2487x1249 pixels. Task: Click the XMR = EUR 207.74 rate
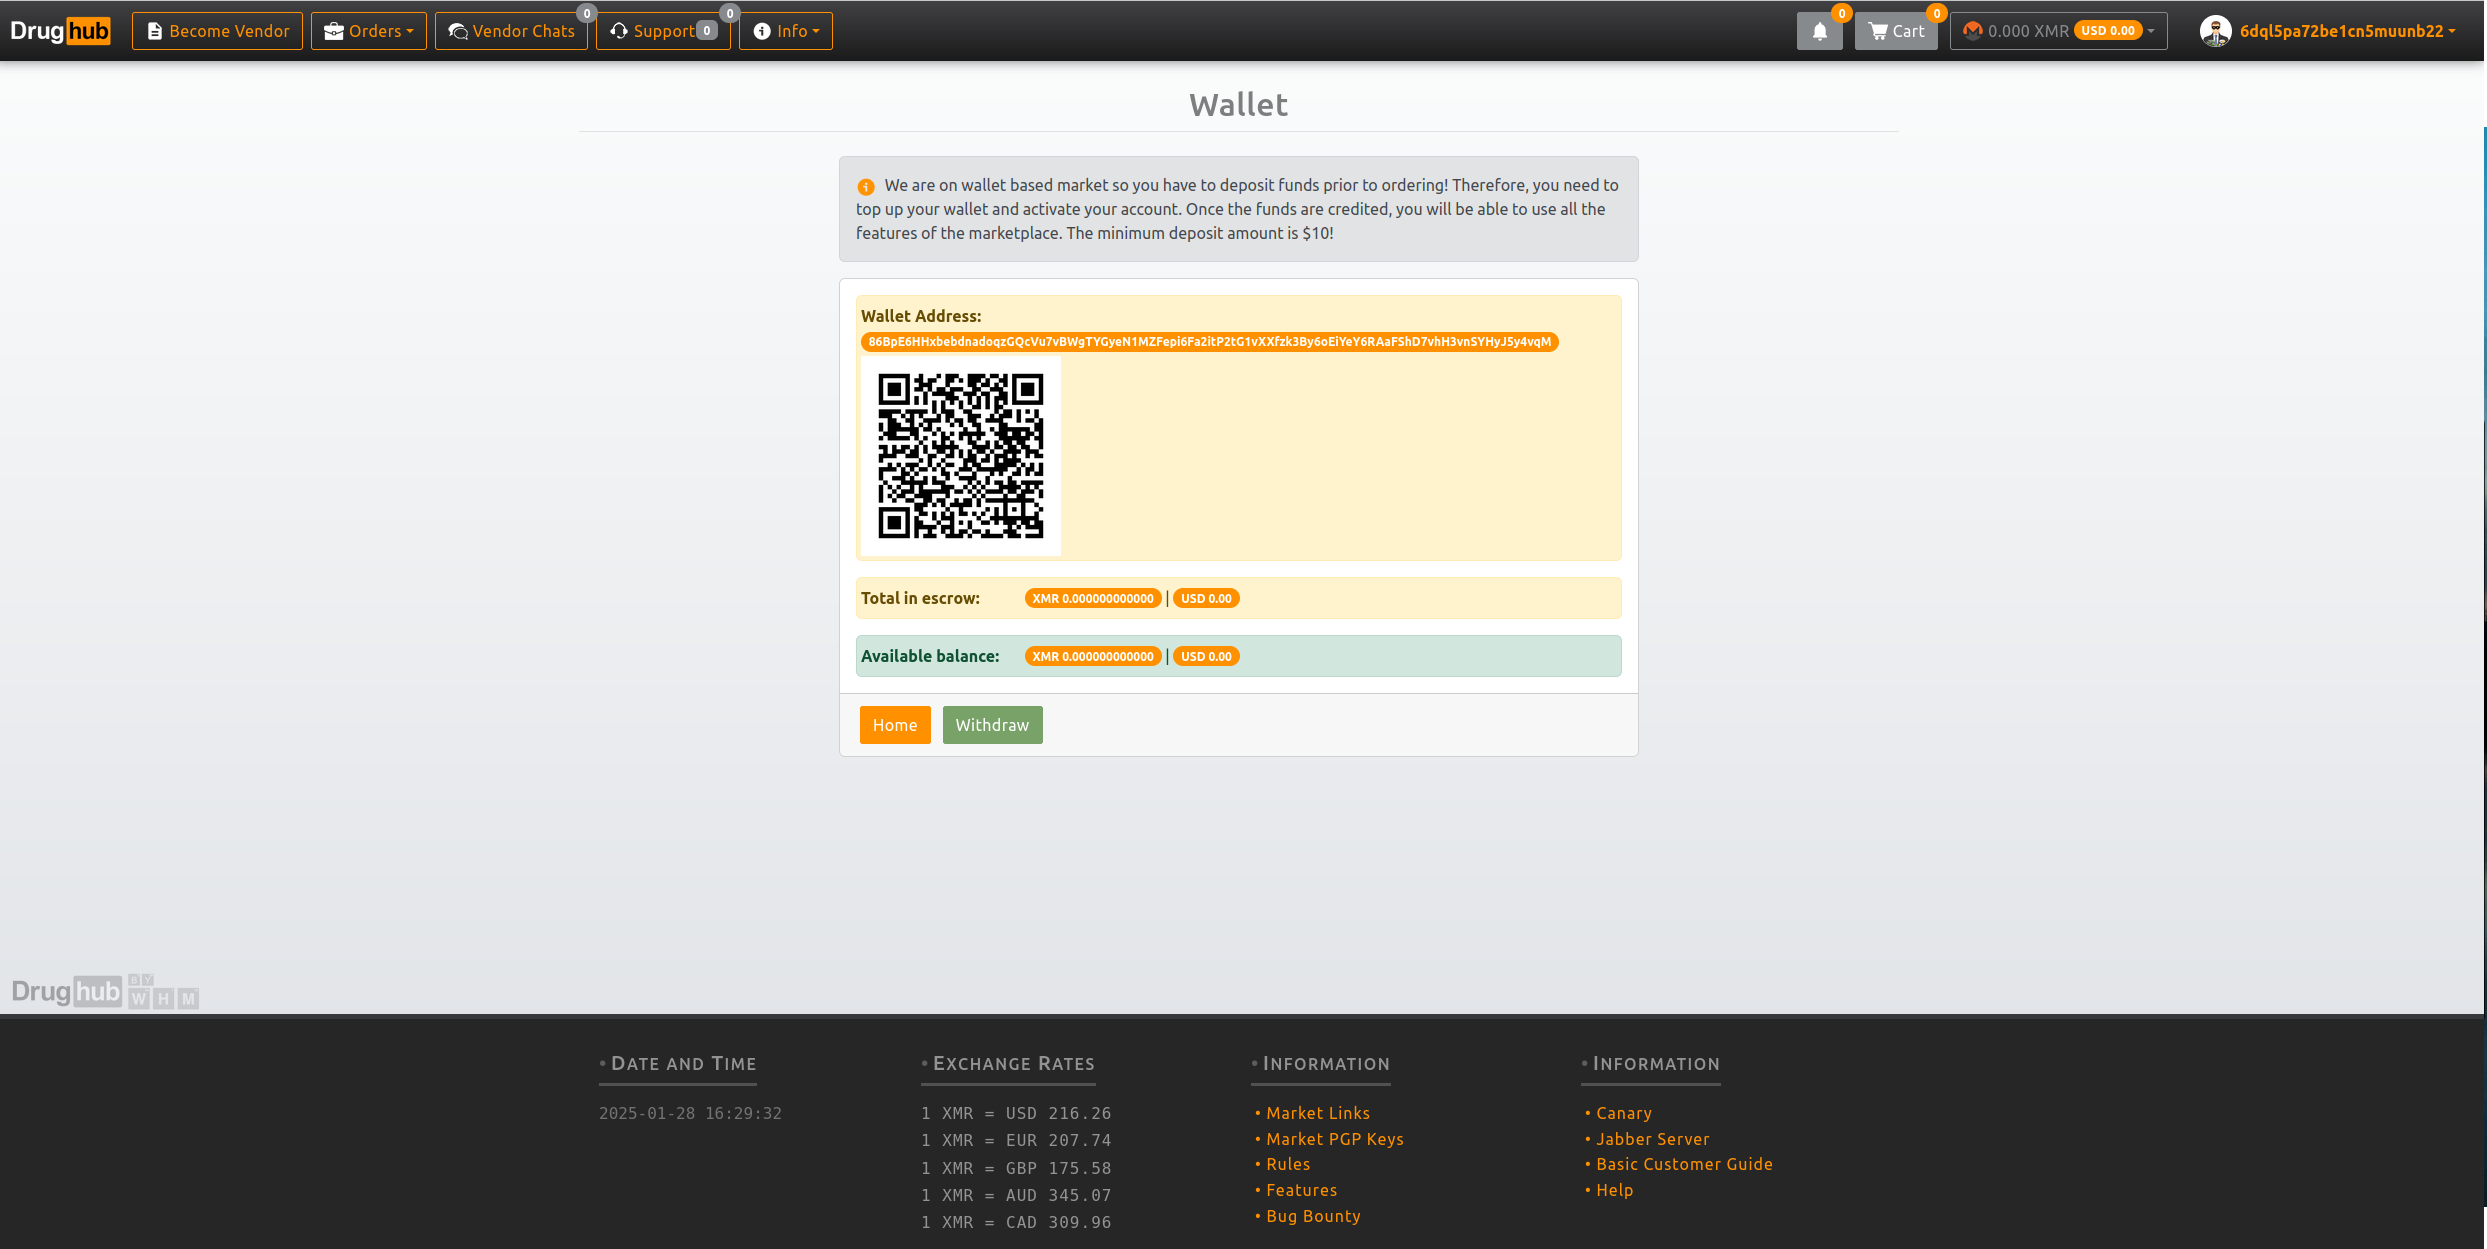(x=1016, y=1140)
